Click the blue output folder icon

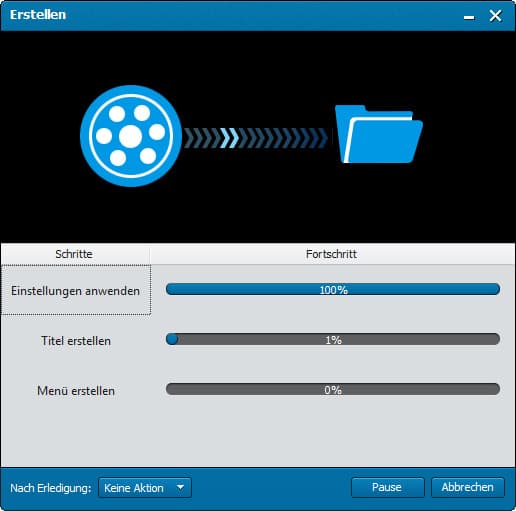(x=379, y=134)
